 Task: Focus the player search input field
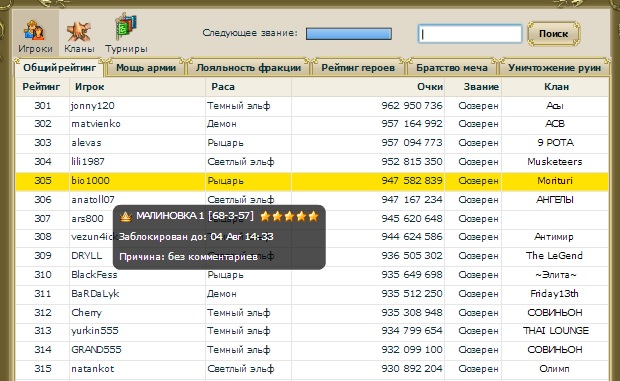[x=470, y=34]
